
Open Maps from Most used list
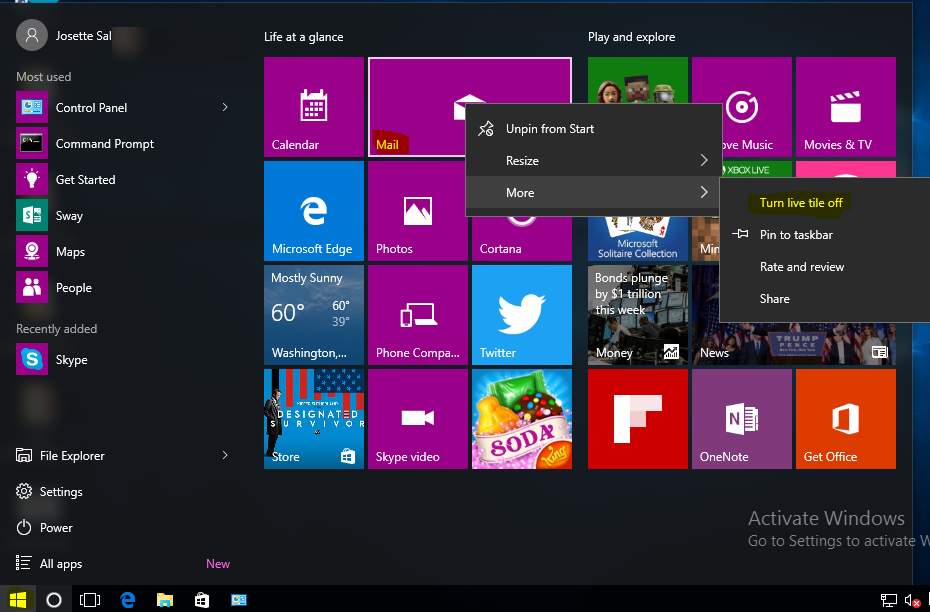(x=123, y=251)
